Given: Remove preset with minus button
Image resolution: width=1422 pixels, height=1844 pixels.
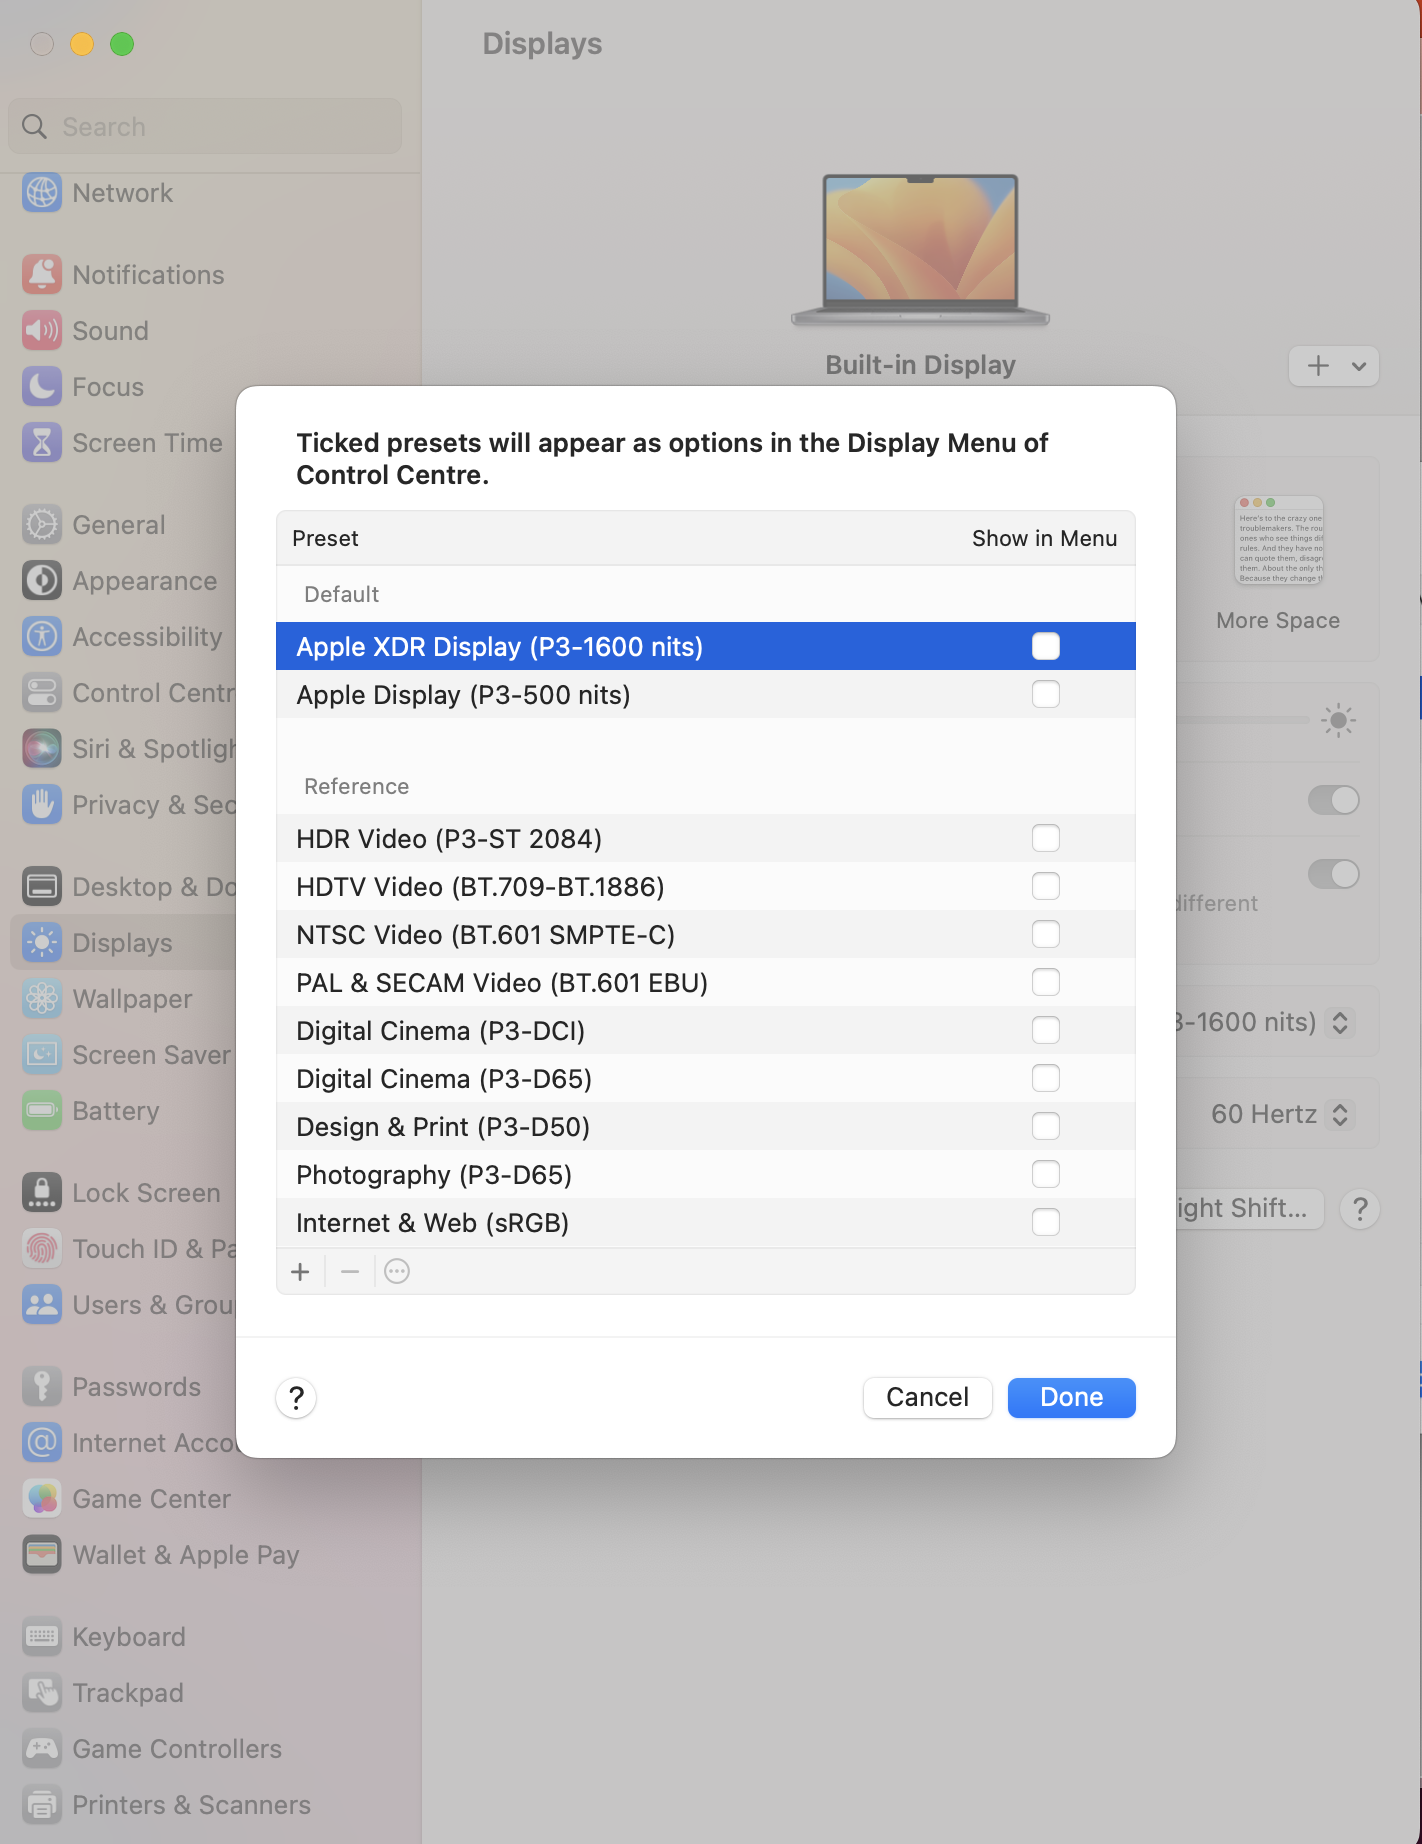Looking at the screenshot, I should (x=350, y=1272).
